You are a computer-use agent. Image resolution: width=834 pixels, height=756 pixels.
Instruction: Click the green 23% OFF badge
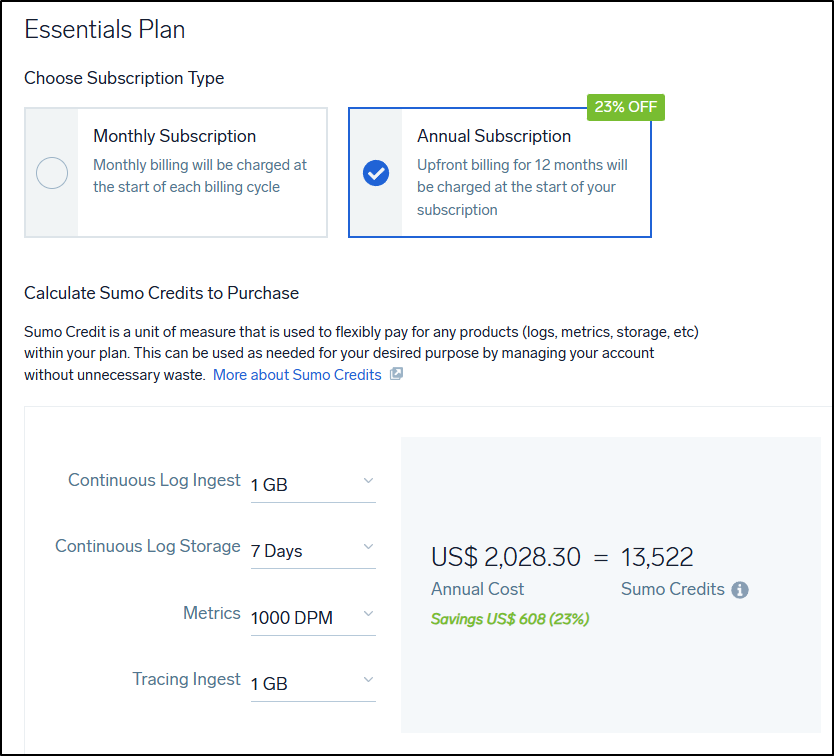[x=626, y=107]
